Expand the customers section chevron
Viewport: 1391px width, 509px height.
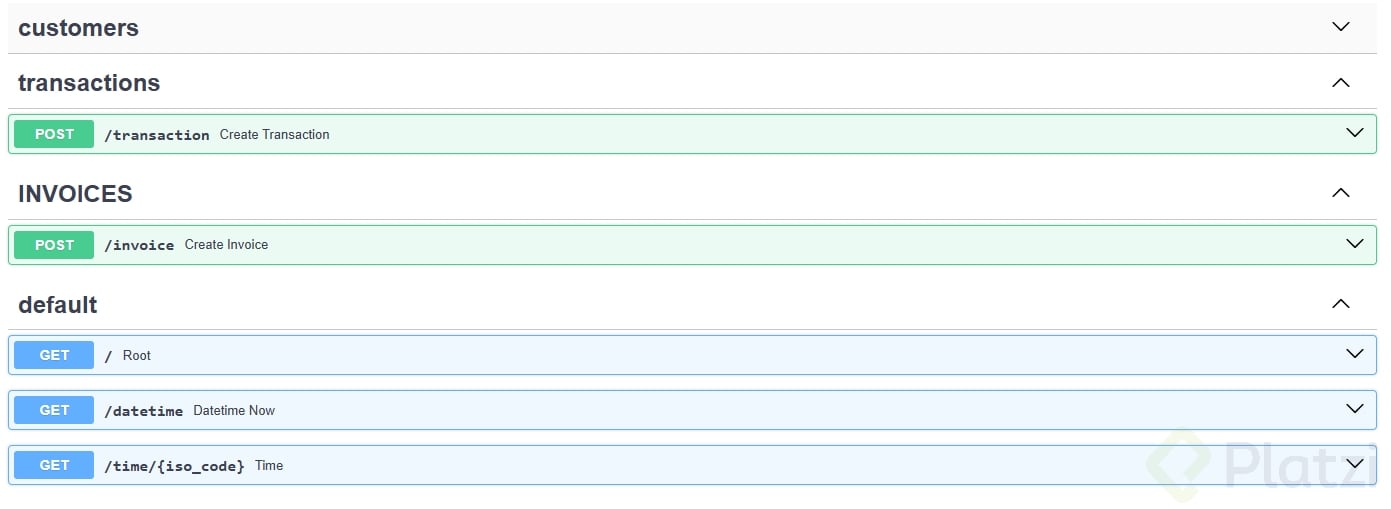(1341, 27)
